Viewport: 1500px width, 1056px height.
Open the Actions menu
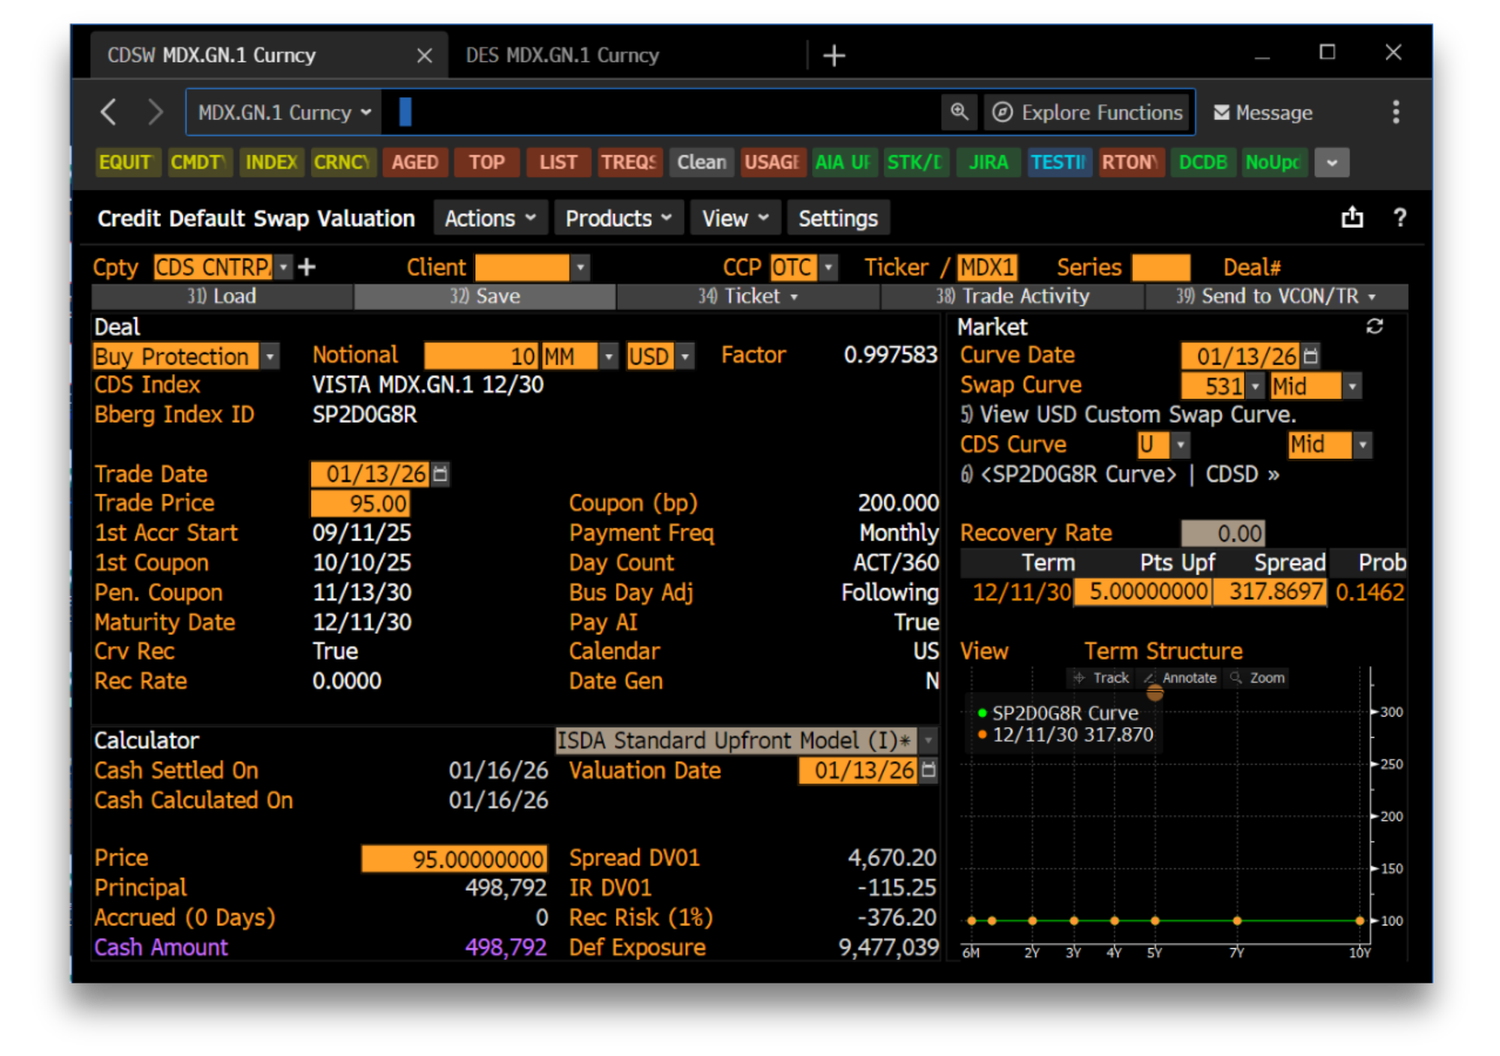click(491, 218)
